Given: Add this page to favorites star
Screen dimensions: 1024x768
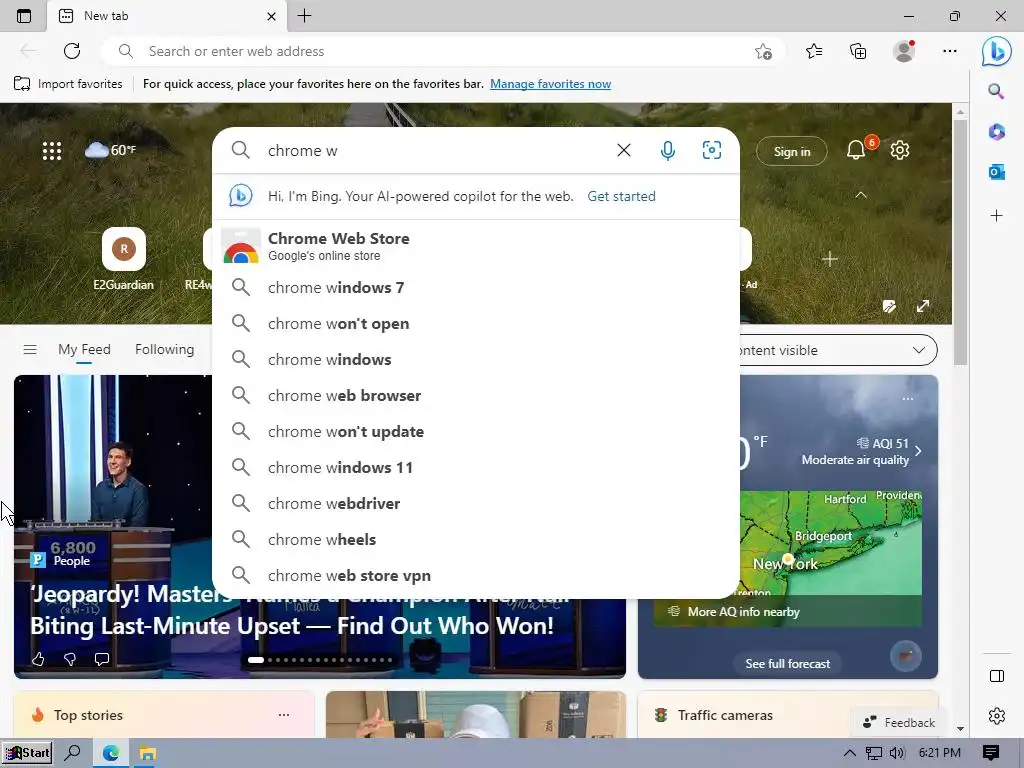Looking at the screenshot, I should 763,52.
